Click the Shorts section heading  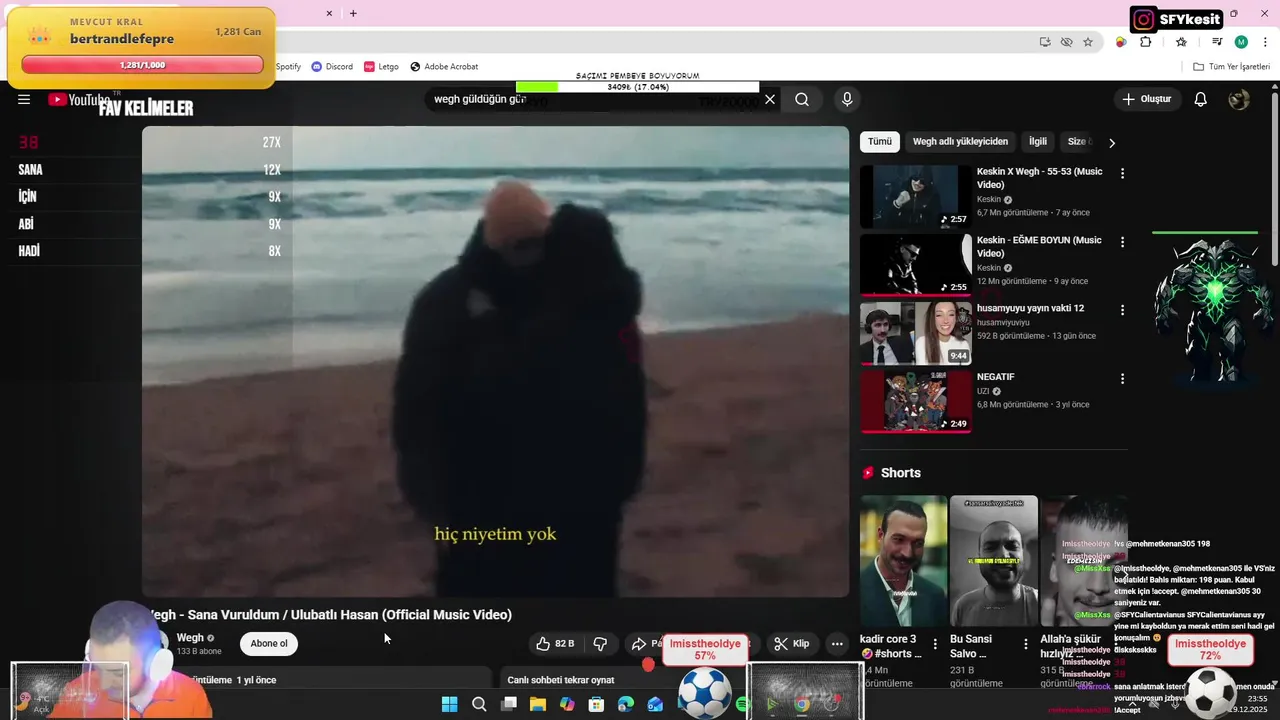point(901,473)
